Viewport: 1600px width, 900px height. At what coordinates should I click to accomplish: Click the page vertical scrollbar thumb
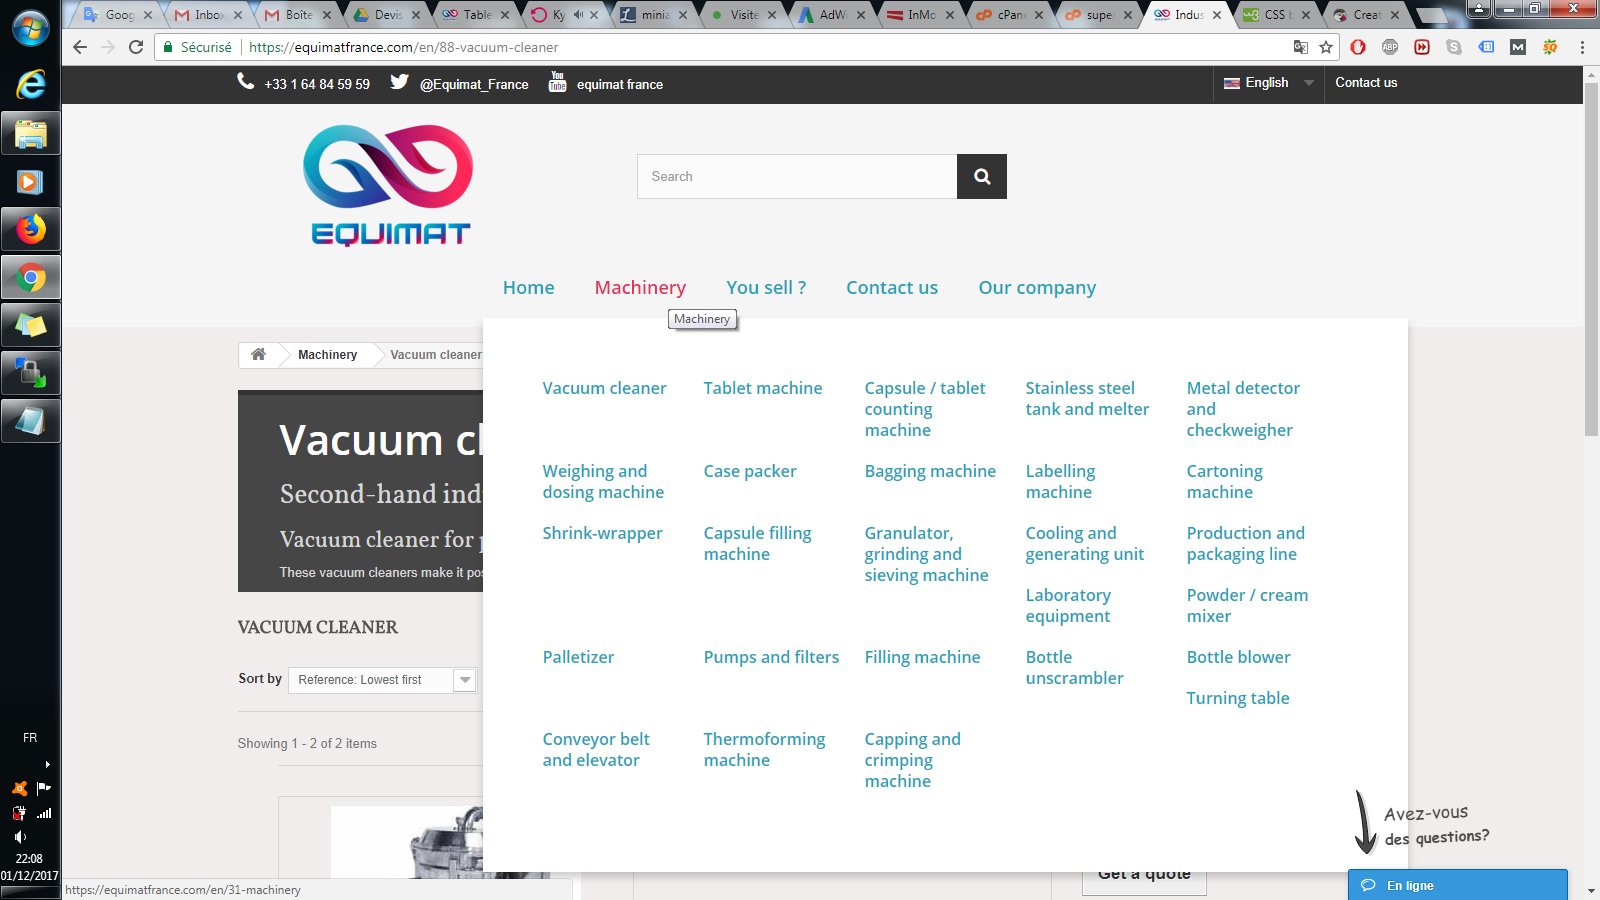pos(1591,258)
